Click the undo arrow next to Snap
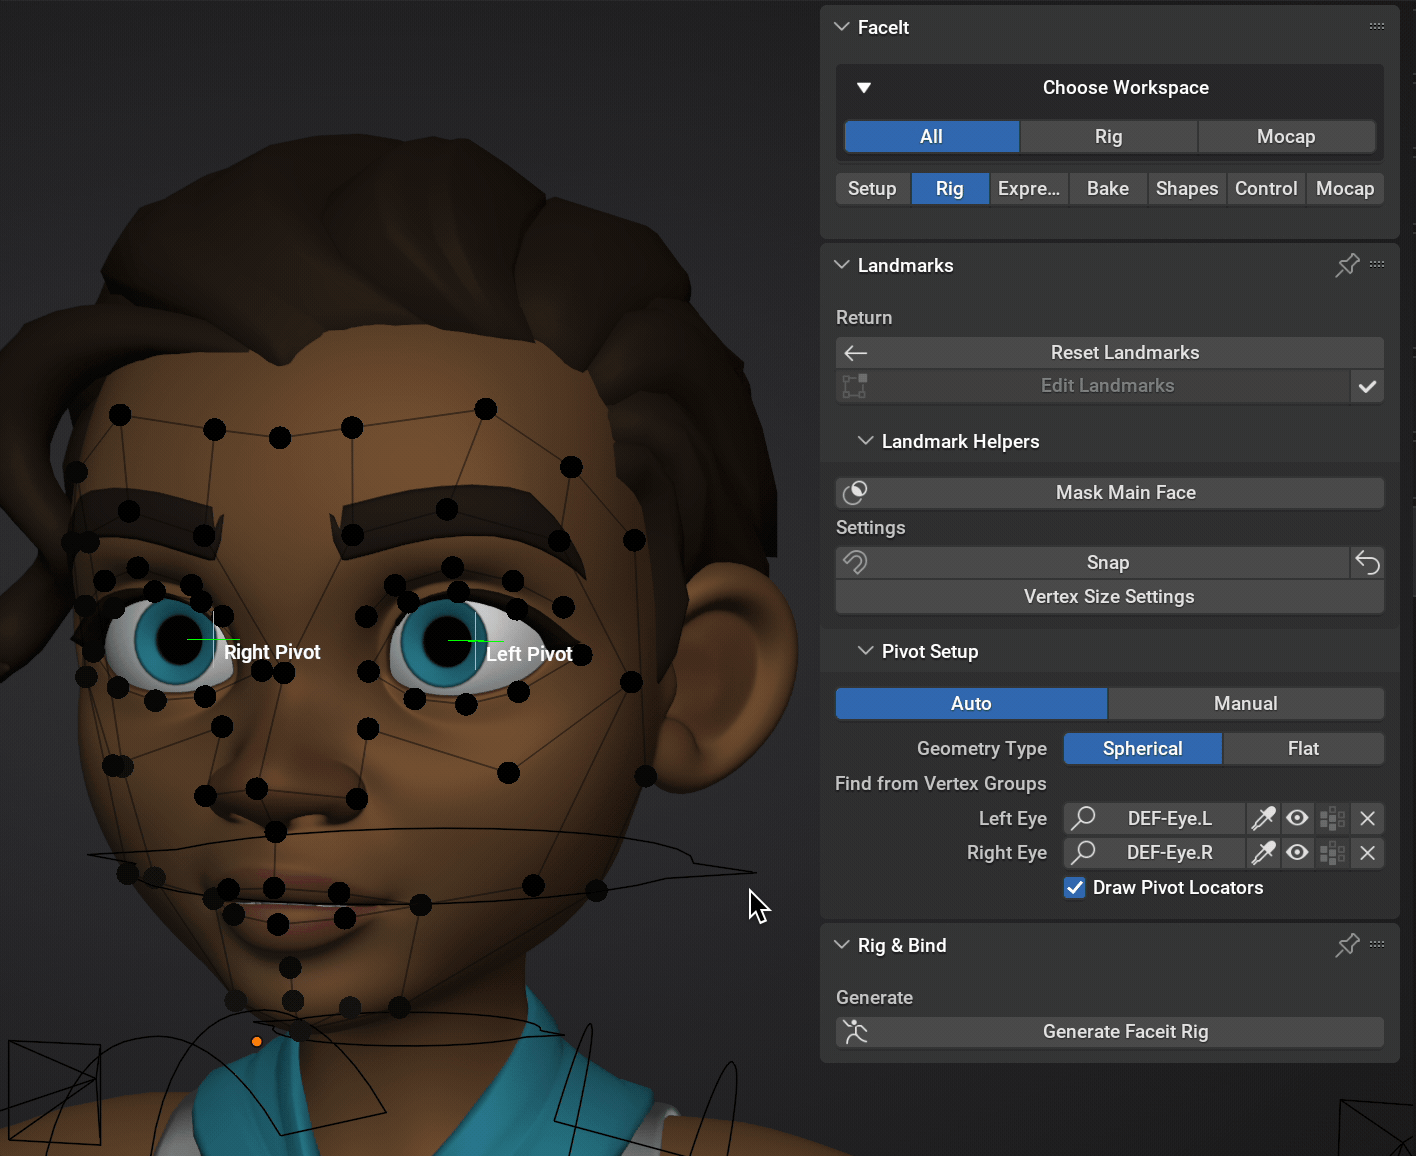The image size is (1416, 1156). click(x=1367, y=562)
